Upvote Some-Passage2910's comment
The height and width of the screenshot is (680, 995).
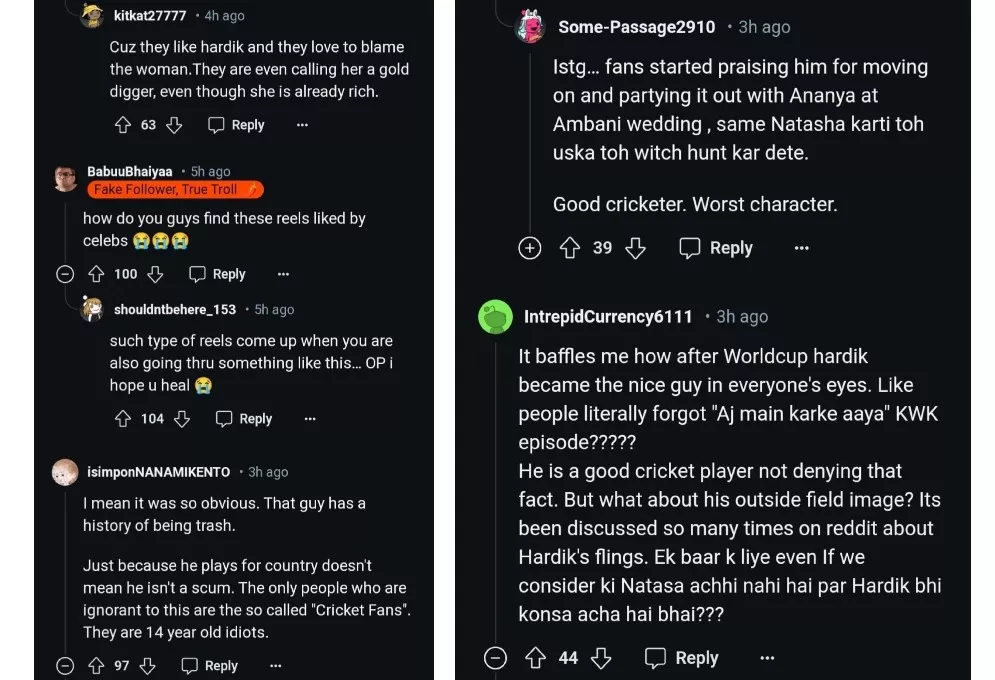coord(569,248)
